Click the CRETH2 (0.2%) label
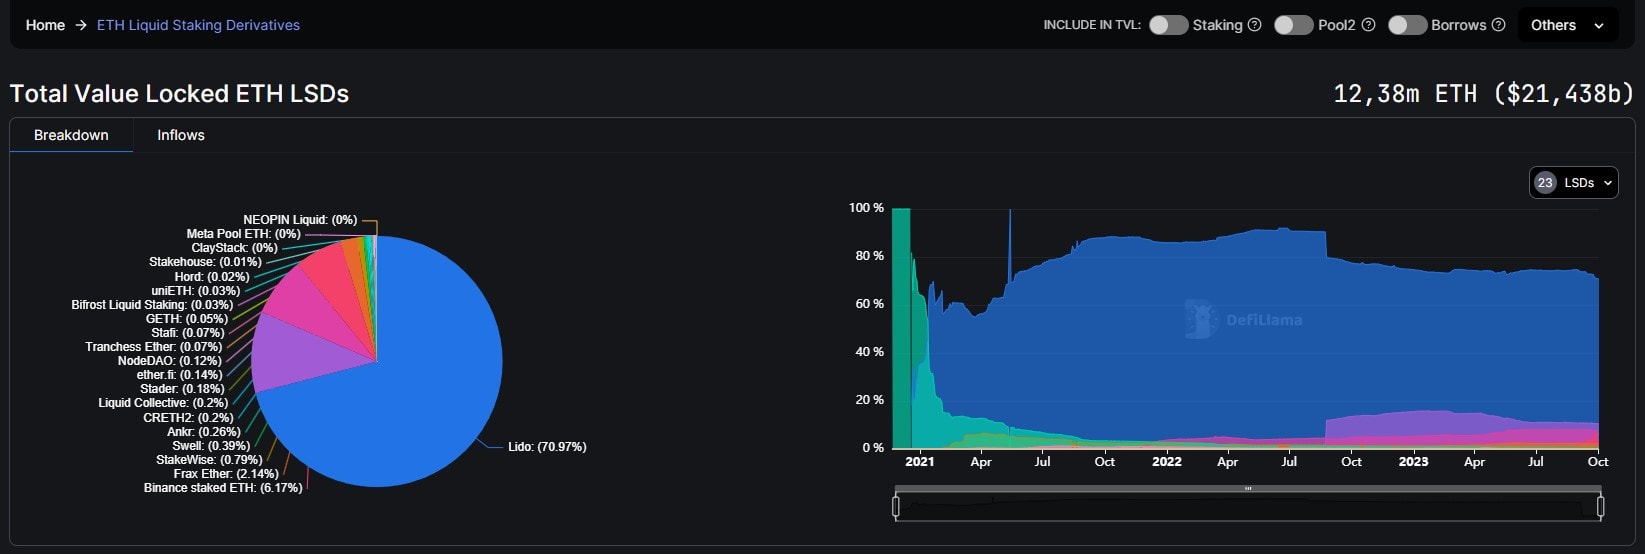This screenshot has width=1645, height=554. pos(188,418)
